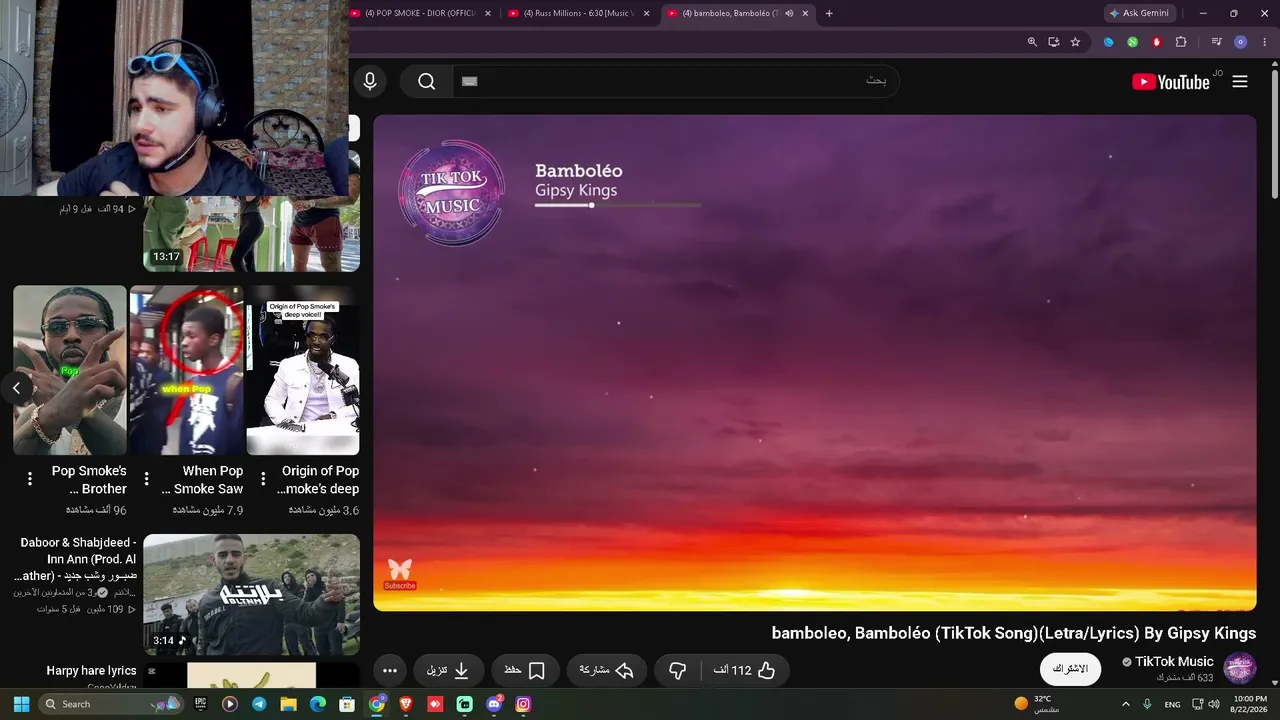
Task: Click the save (حفظ) button
Action: coord(524,670)
